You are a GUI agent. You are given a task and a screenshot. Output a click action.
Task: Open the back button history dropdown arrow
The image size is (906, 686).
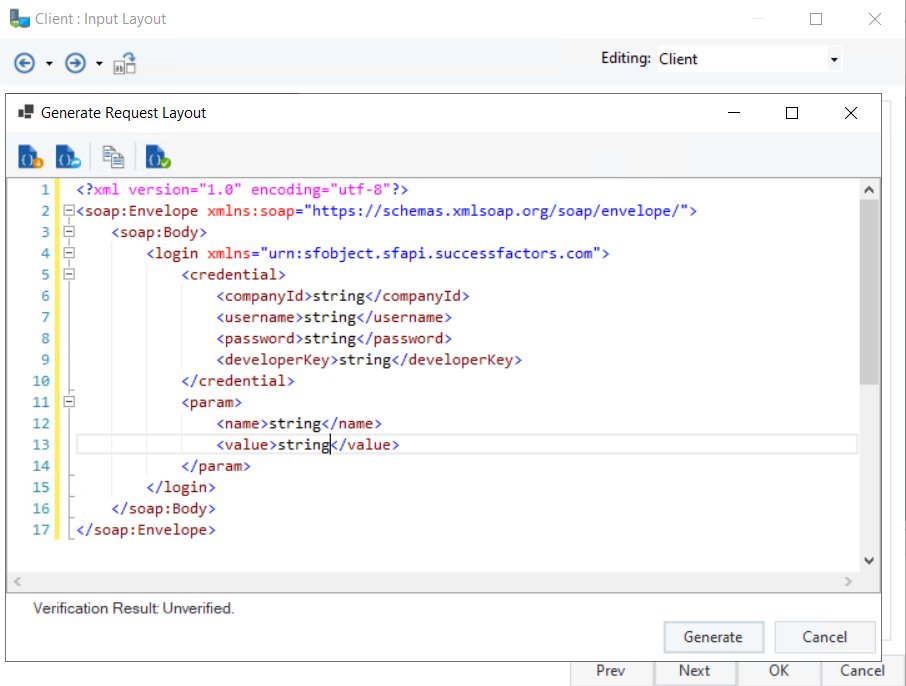(x=49, y=65)
